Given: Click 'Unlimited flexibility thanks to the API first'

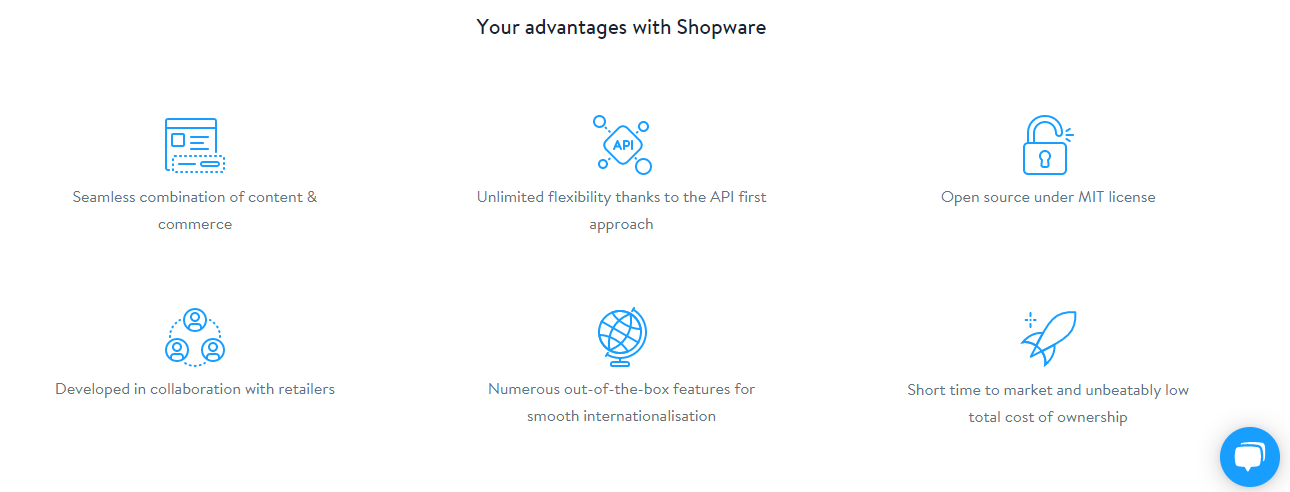Looking at the screenshot, I should 622,197.
